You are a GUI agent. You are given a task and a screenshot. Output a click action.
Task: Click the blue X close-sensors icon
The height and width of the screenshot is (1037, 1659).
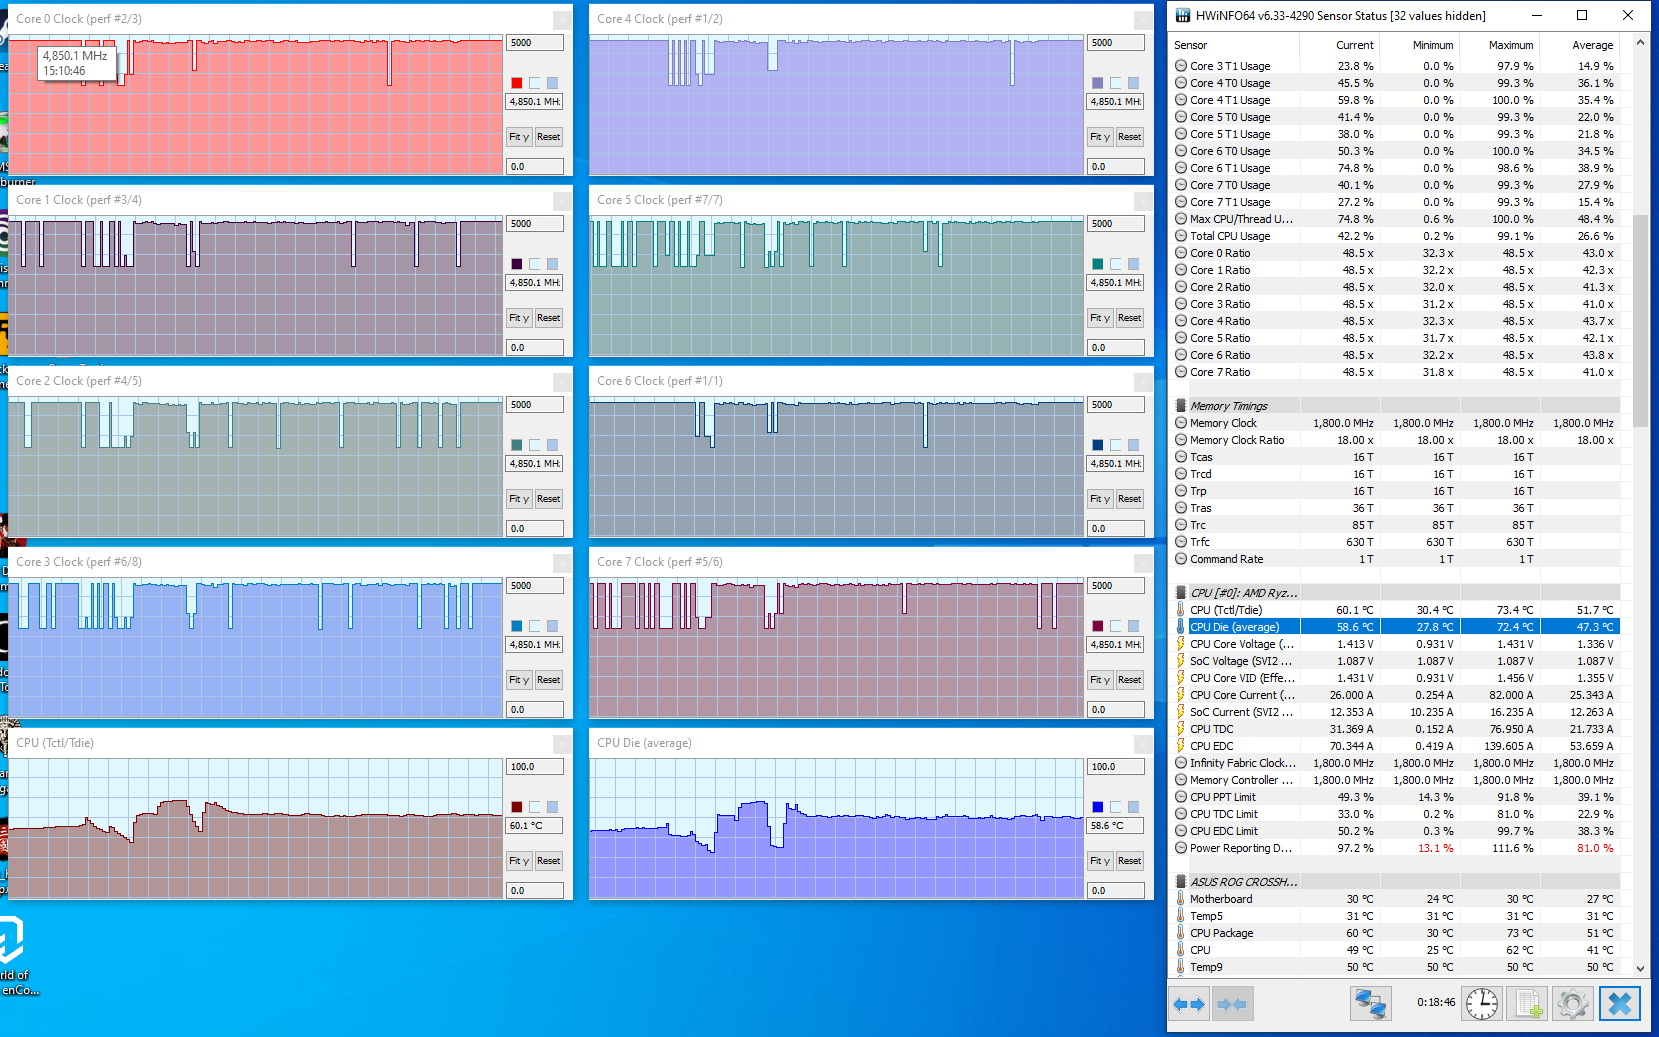(x=1620, y=1004)
